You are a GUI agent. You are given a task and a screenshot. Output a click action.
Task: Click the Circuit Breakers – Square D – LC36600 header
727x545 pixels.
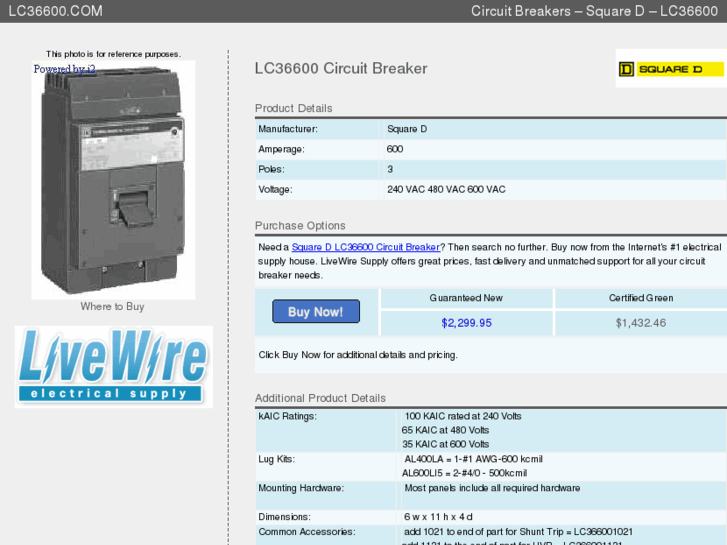coord(594,11)
